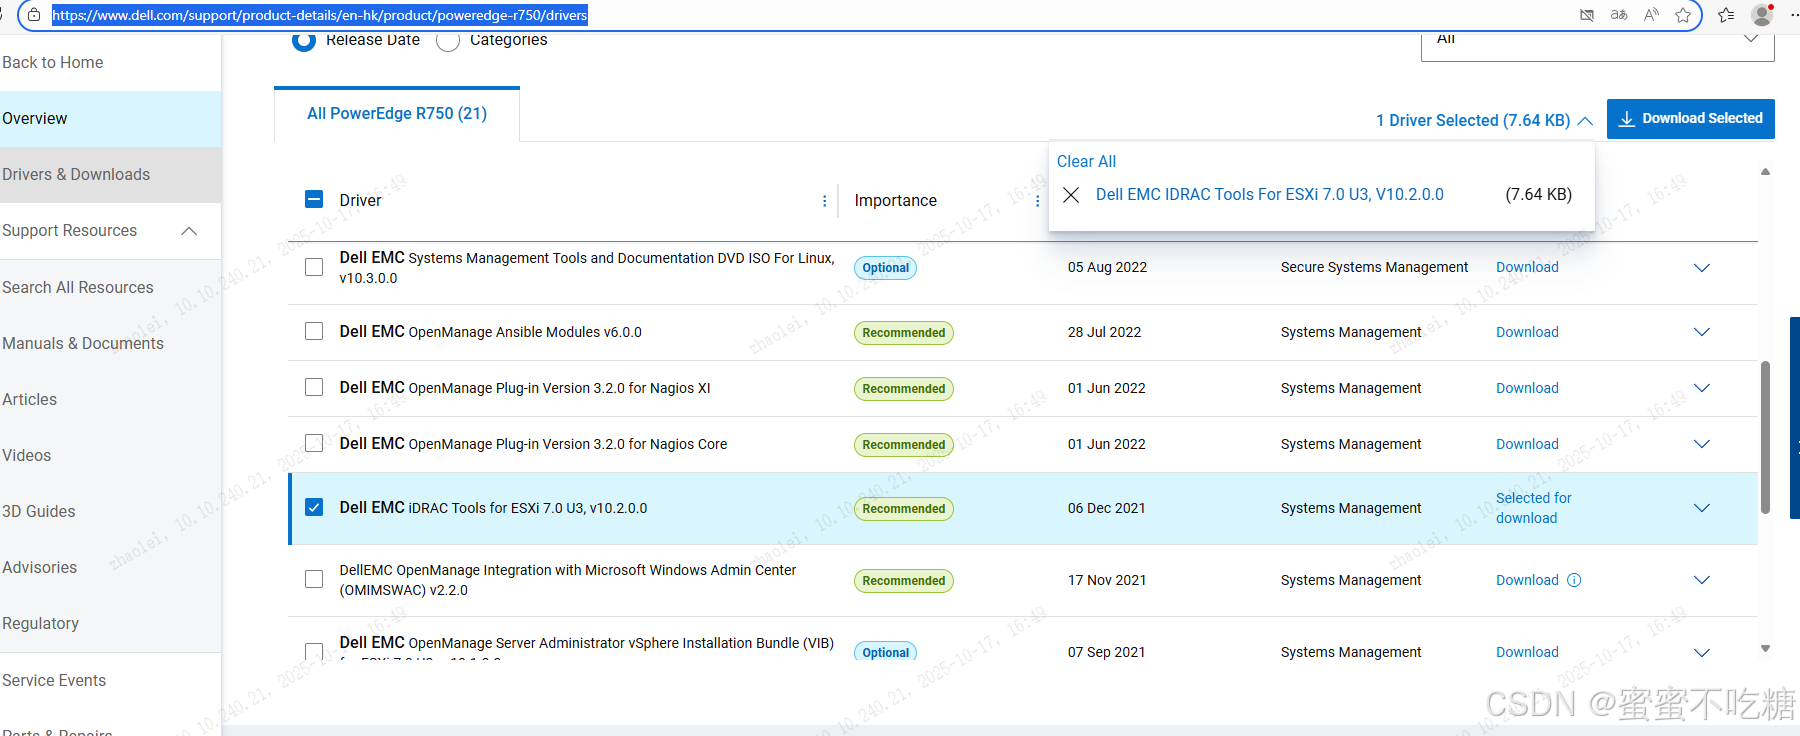Download the vSphere Installation Bundle driver
This screenshot has height=736, width=1800.
point(1527,652)
